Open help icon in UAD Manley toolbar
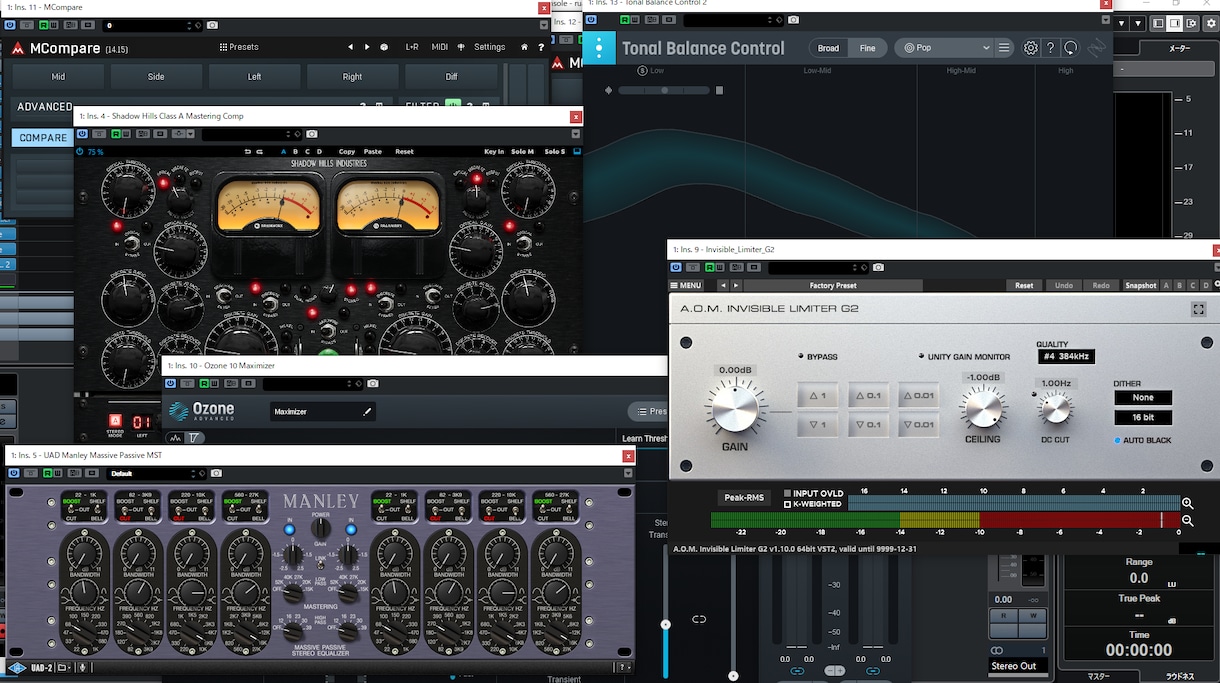The height and width of the screenshot is (683, 1220). click(x=623, y=667)
